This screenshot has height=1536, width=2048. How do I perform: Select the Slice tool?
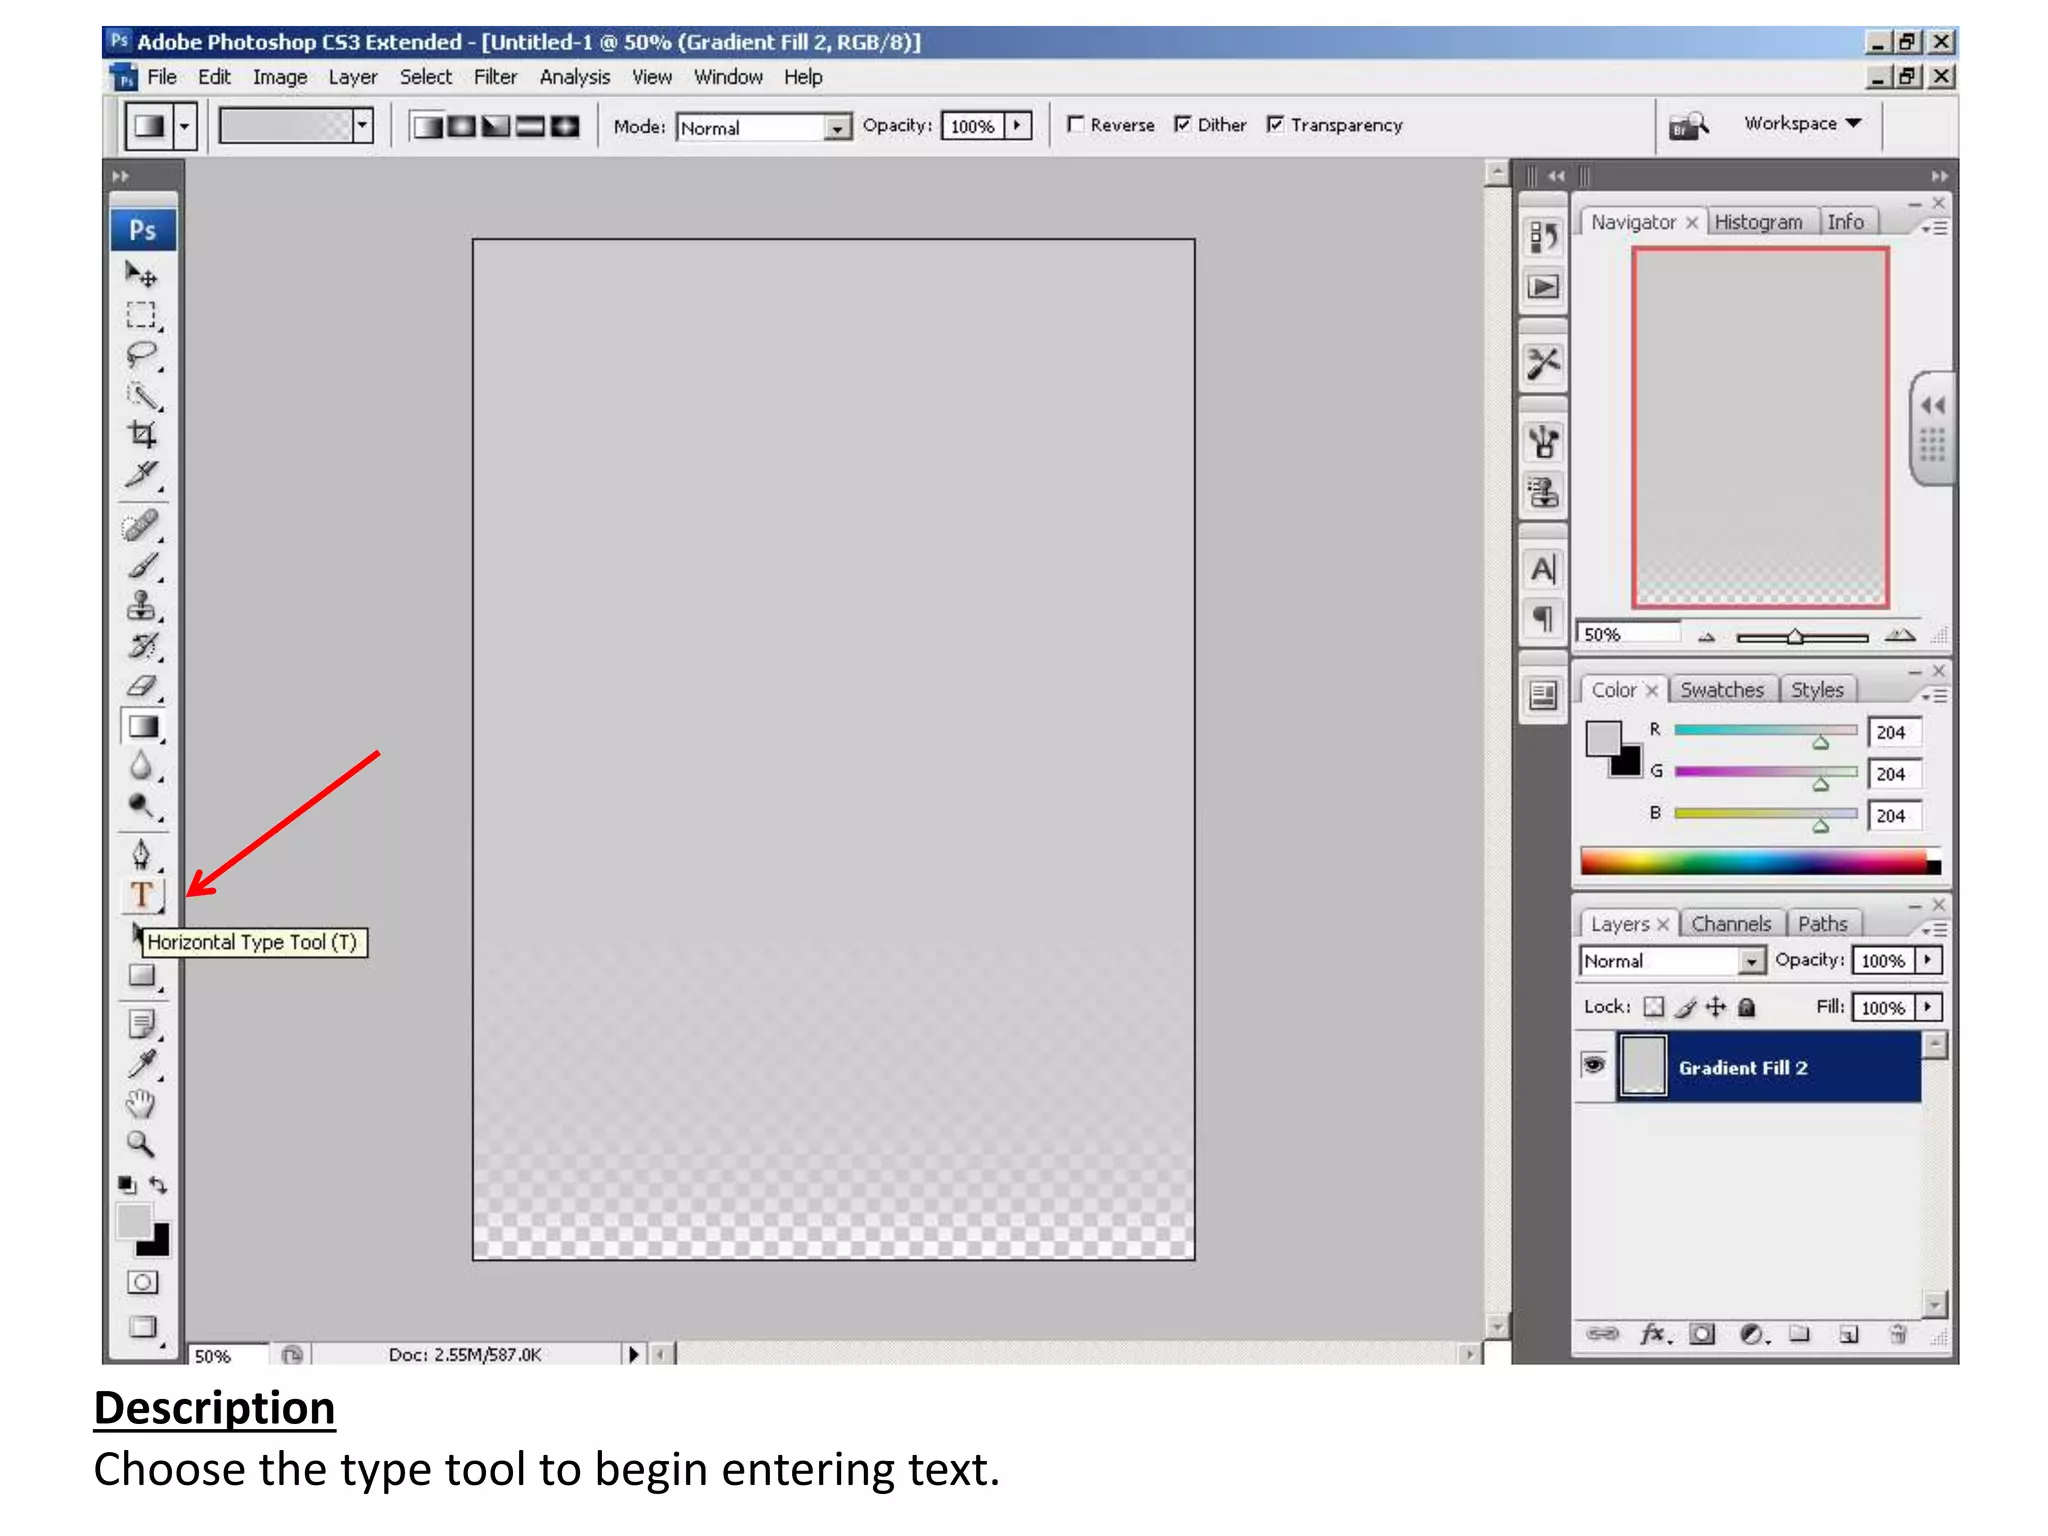tap(142, 475)
